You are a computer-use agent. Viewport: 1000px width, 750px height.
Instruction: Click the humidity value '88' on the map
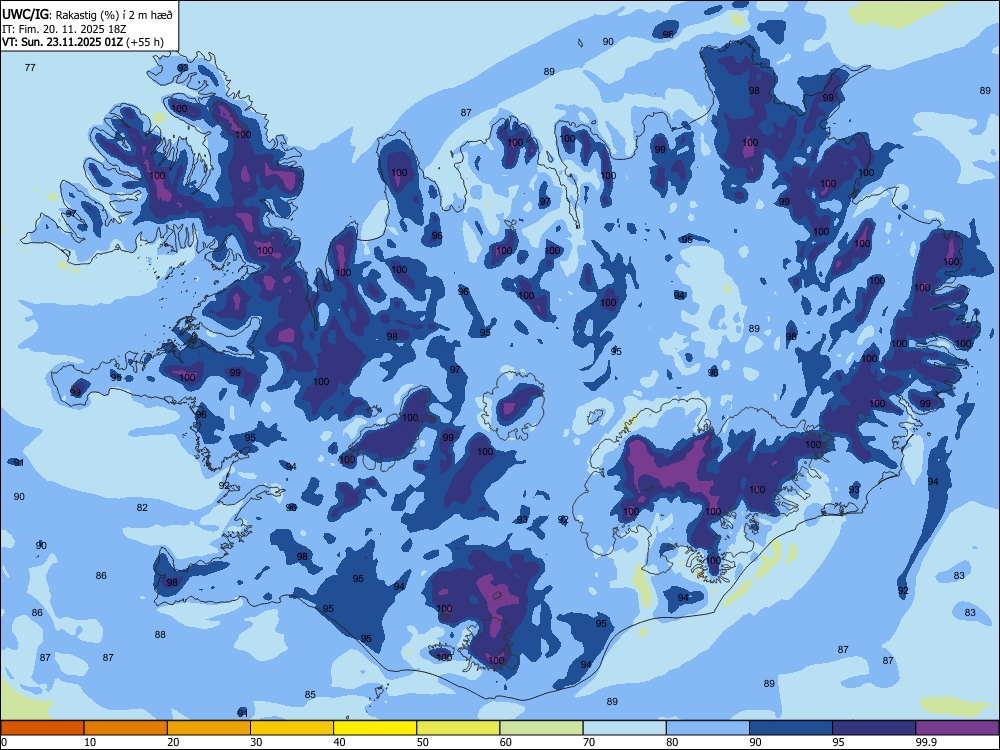[x=160, y=635]
